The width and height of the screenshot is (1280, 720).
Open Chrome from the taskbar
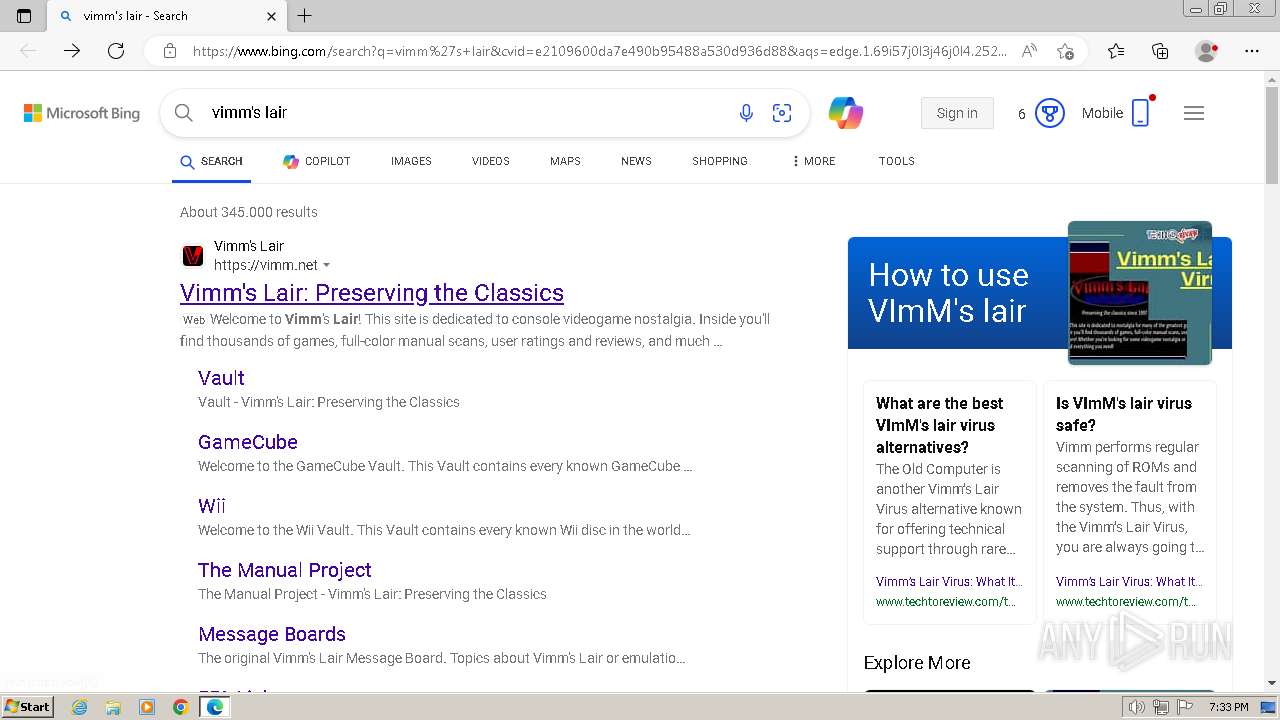[181, 707]
